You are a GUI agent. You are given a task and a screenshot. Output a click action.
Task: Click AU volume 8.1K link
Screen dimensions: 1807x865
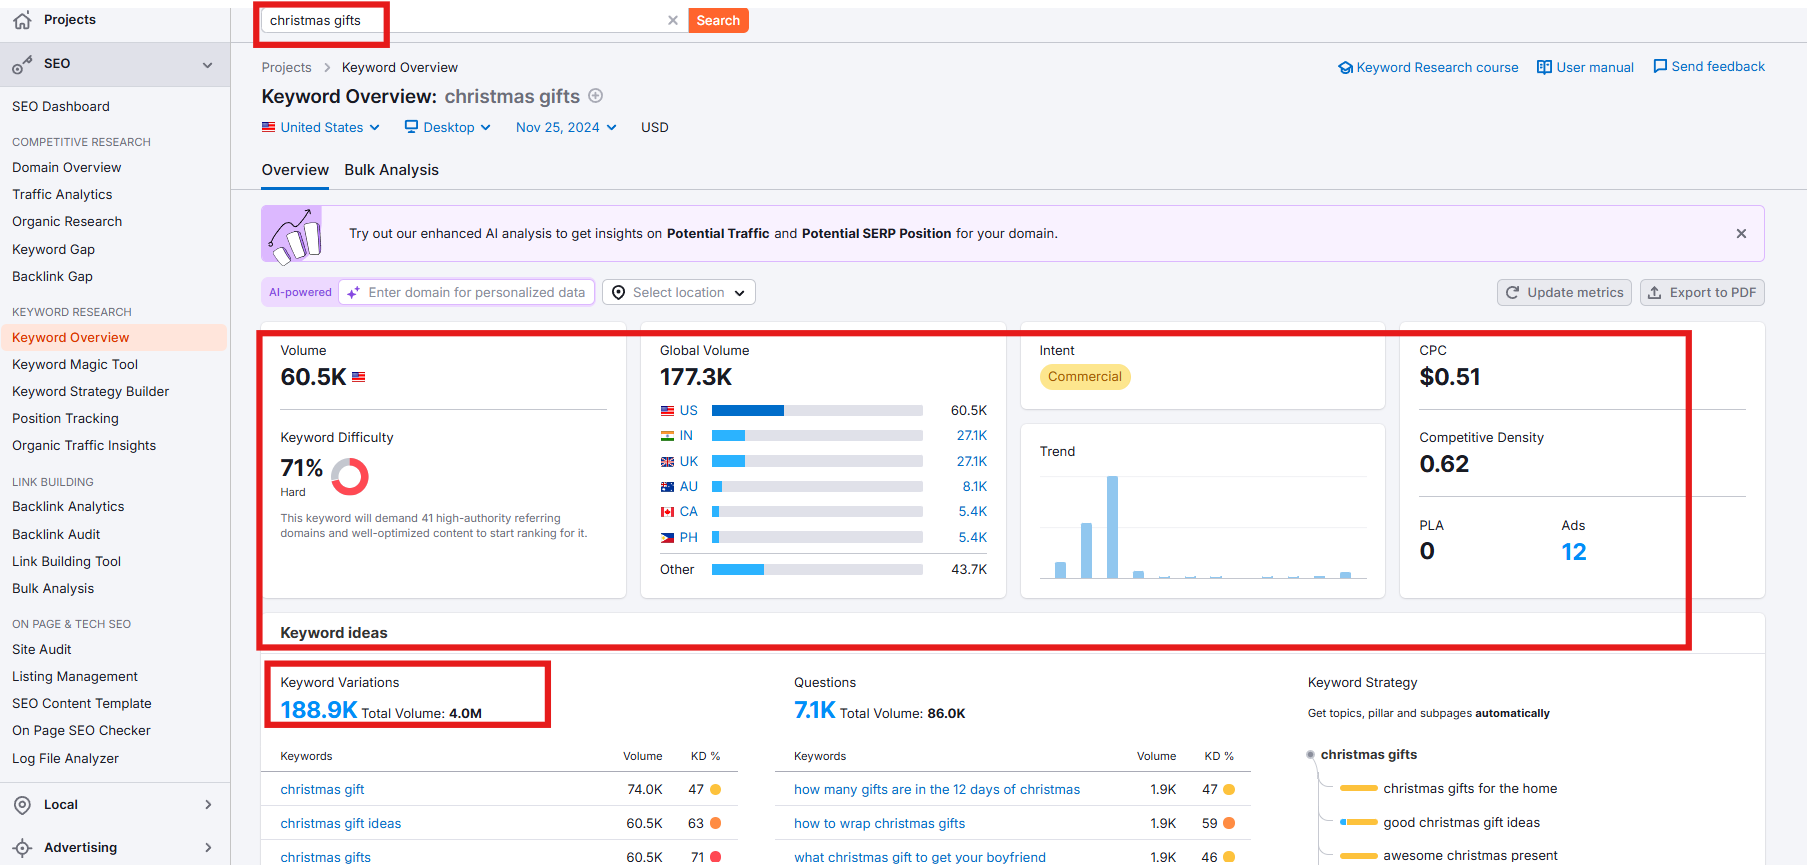pyautogui.click(x=975, y=487)
